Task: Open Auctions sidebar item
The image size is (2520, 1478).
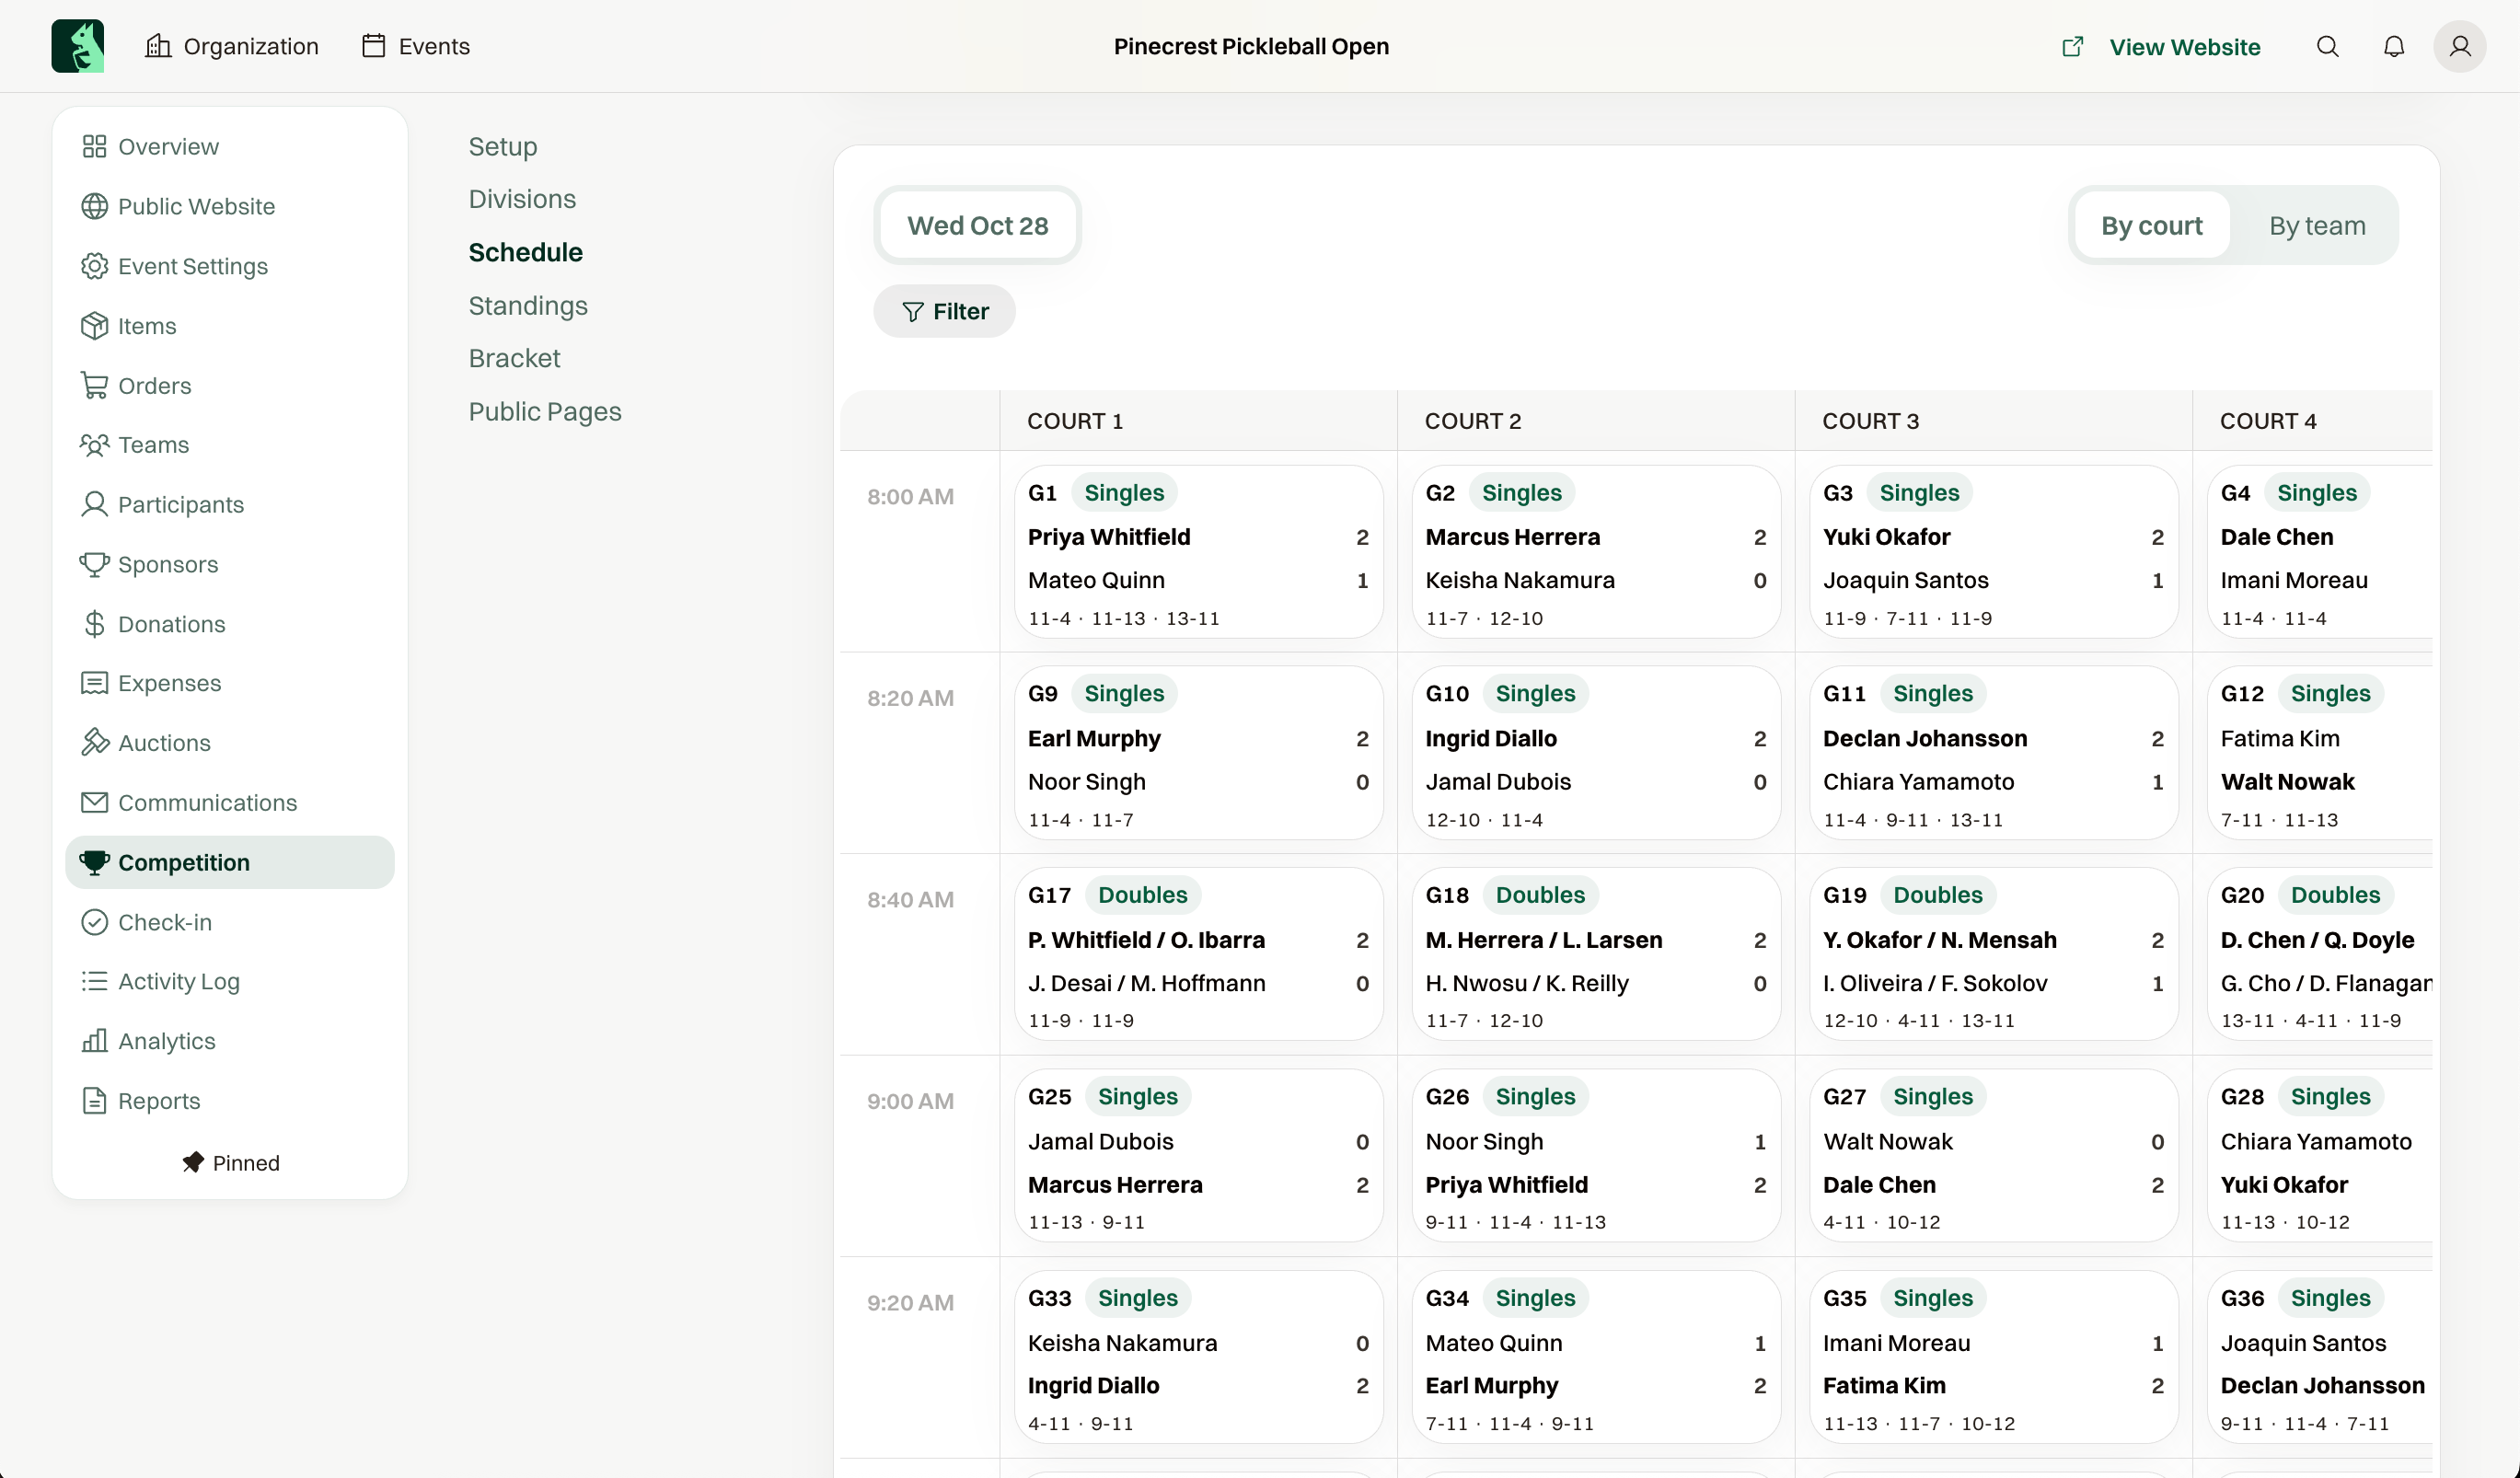Action: point(229,743)
